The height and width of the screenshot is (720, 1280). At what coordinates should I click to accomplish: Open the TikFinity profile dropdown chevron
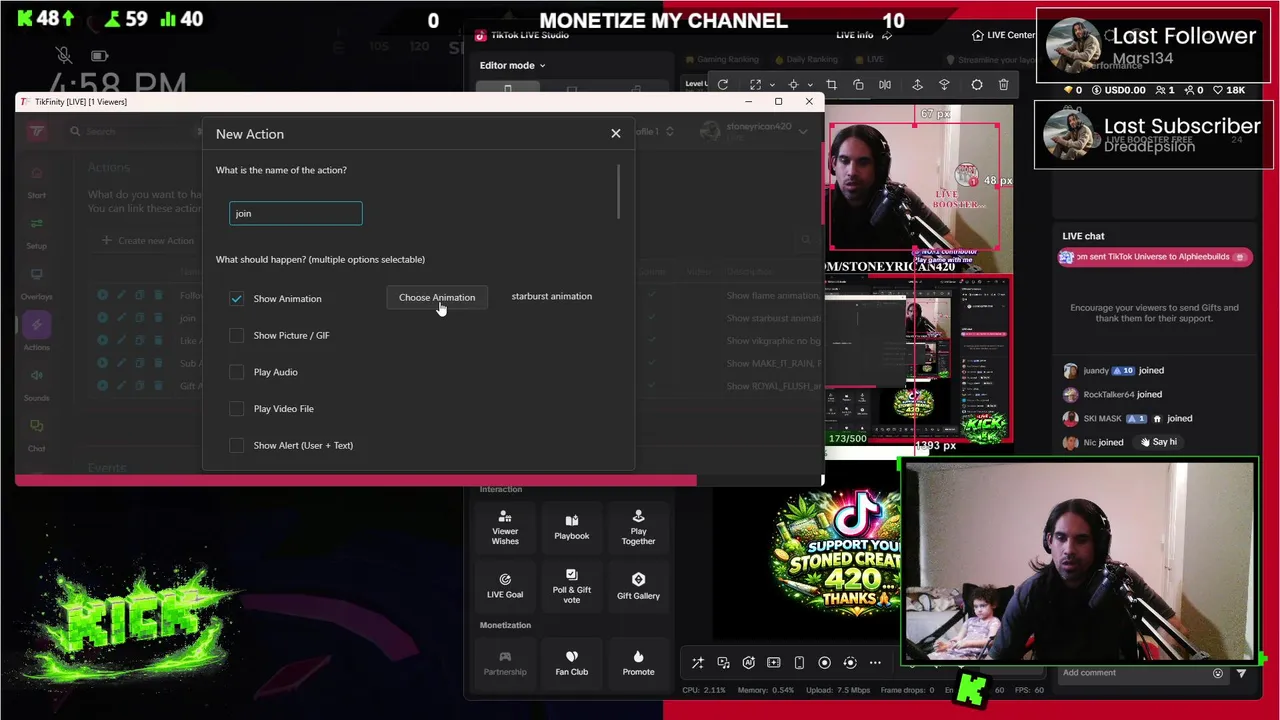(803, 131)
